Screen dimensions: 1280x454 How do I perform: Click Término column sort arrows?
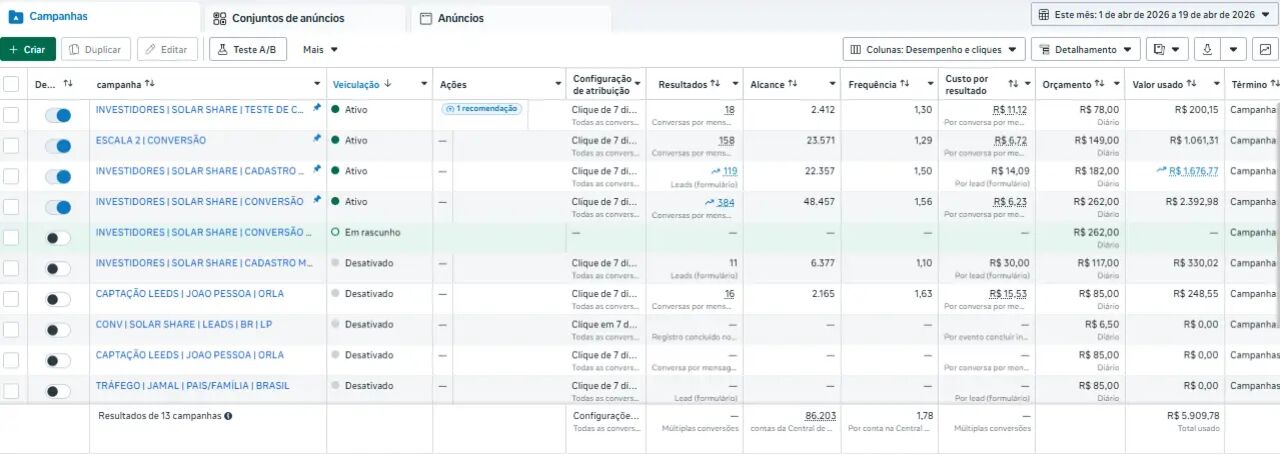tap(1275, 84)
